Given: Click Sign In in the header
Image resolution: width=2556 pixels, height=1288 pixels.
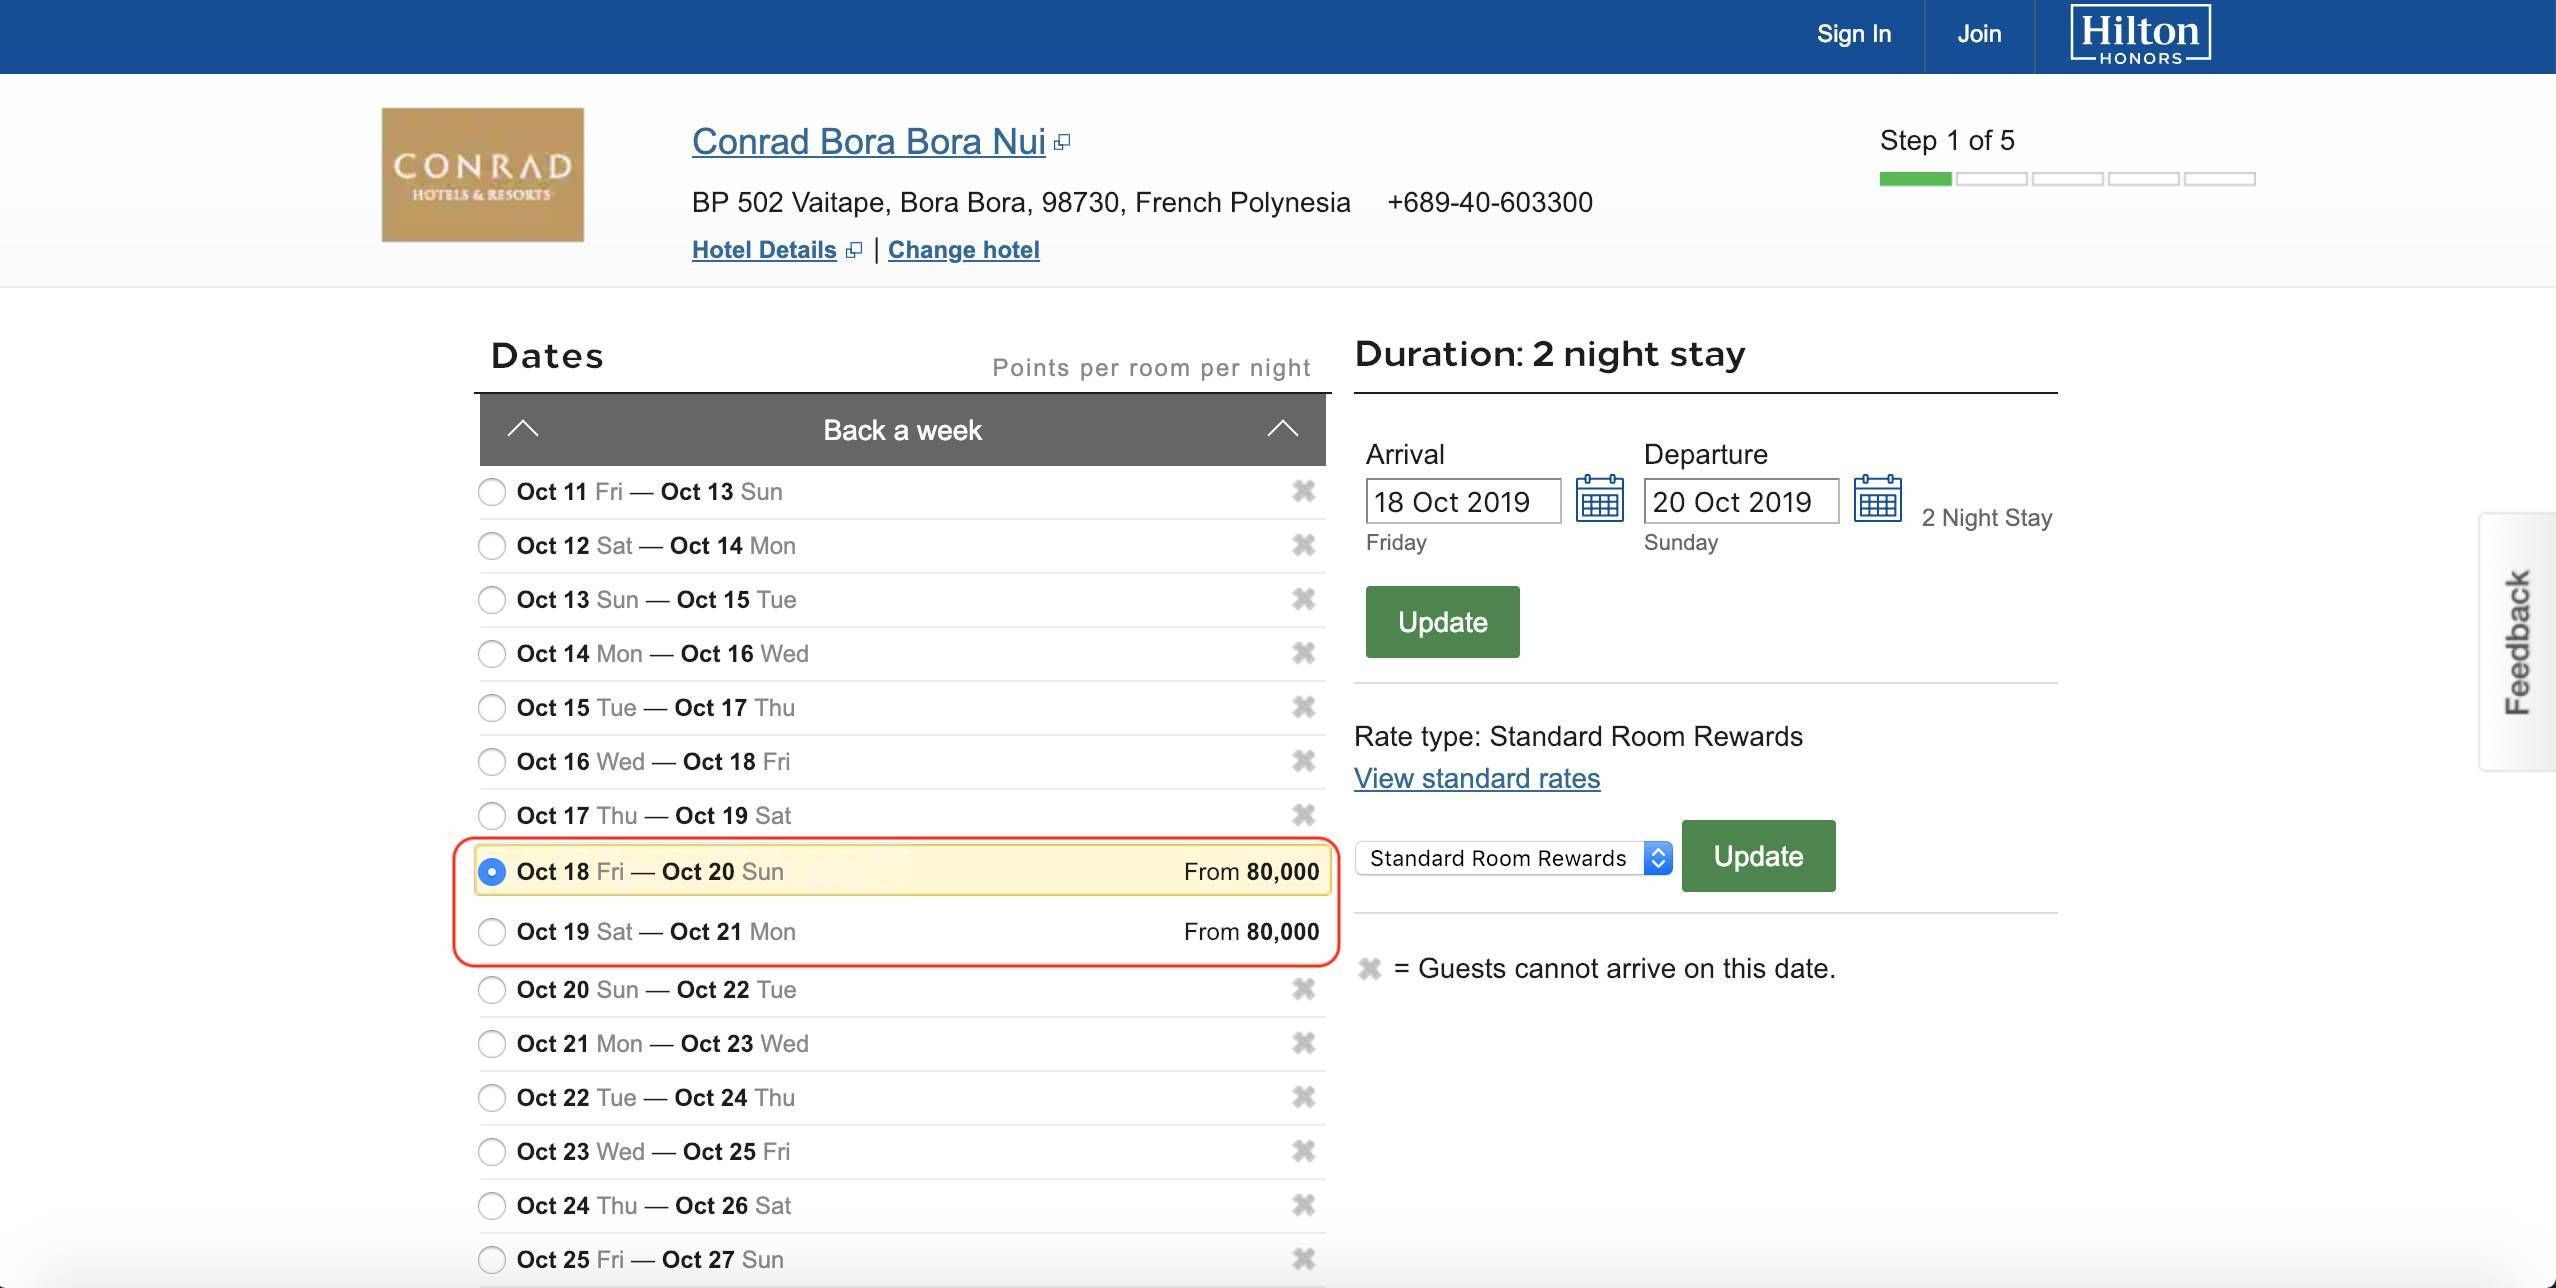Looking at the screenshot, I should tap(1854, 34).
